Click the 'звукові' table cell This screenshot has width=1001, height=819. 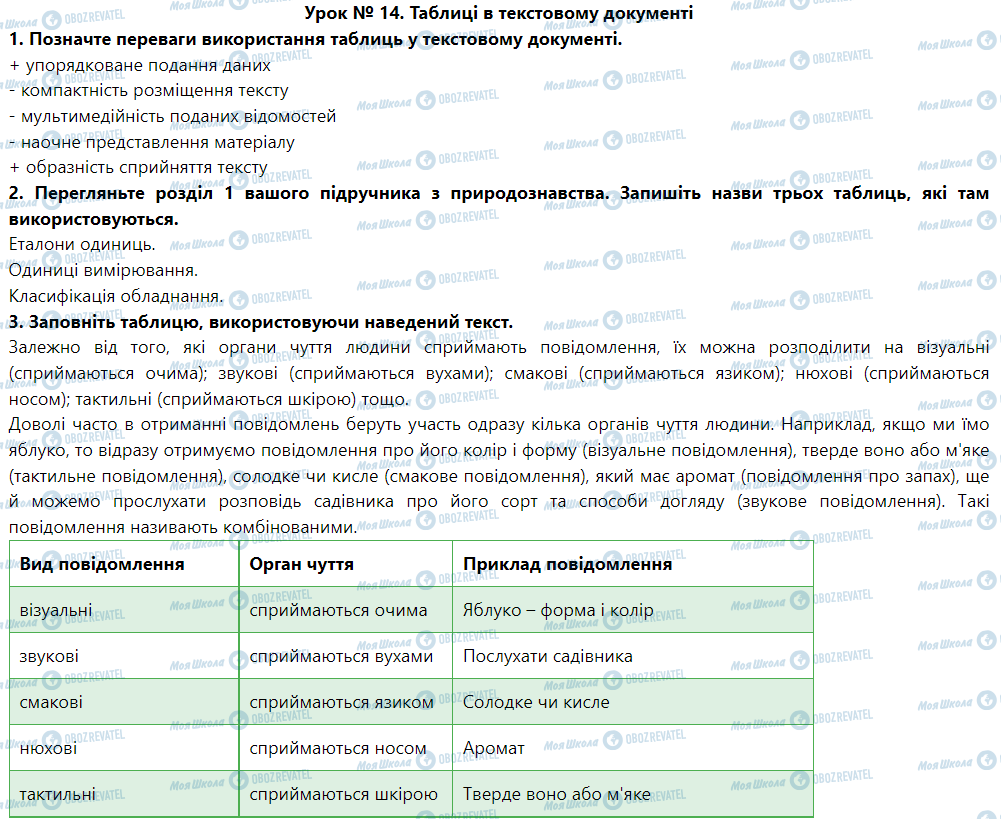[49, 656]
